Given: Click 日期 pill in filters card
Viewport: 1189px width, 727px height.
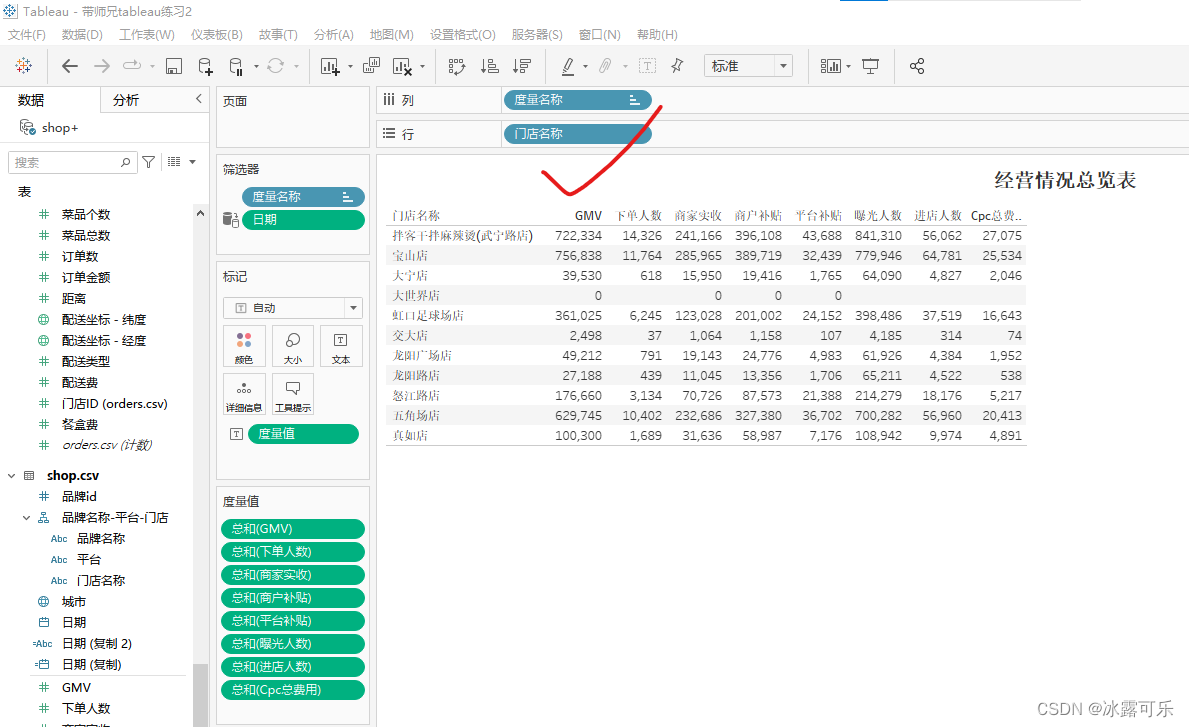Looking at the screenshot, I should (x=303, y=220).
